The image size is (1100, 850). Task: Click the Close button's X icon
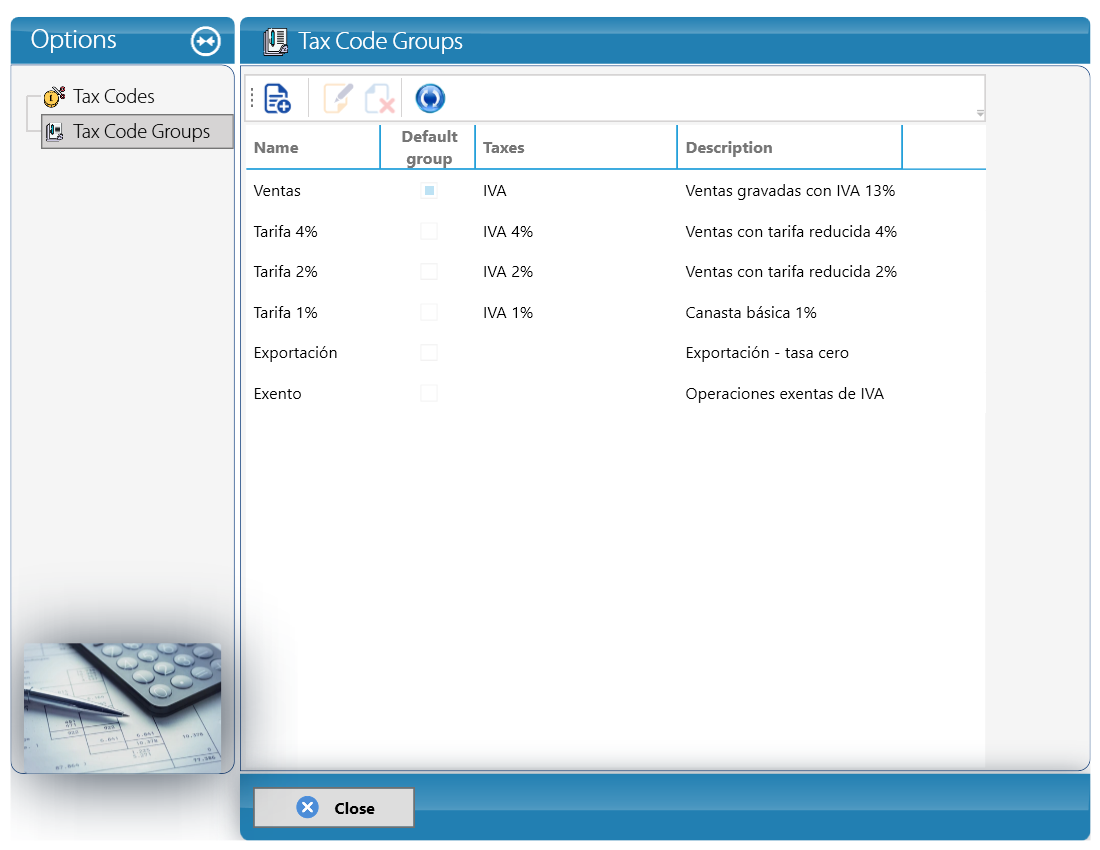tap(307, 807)
